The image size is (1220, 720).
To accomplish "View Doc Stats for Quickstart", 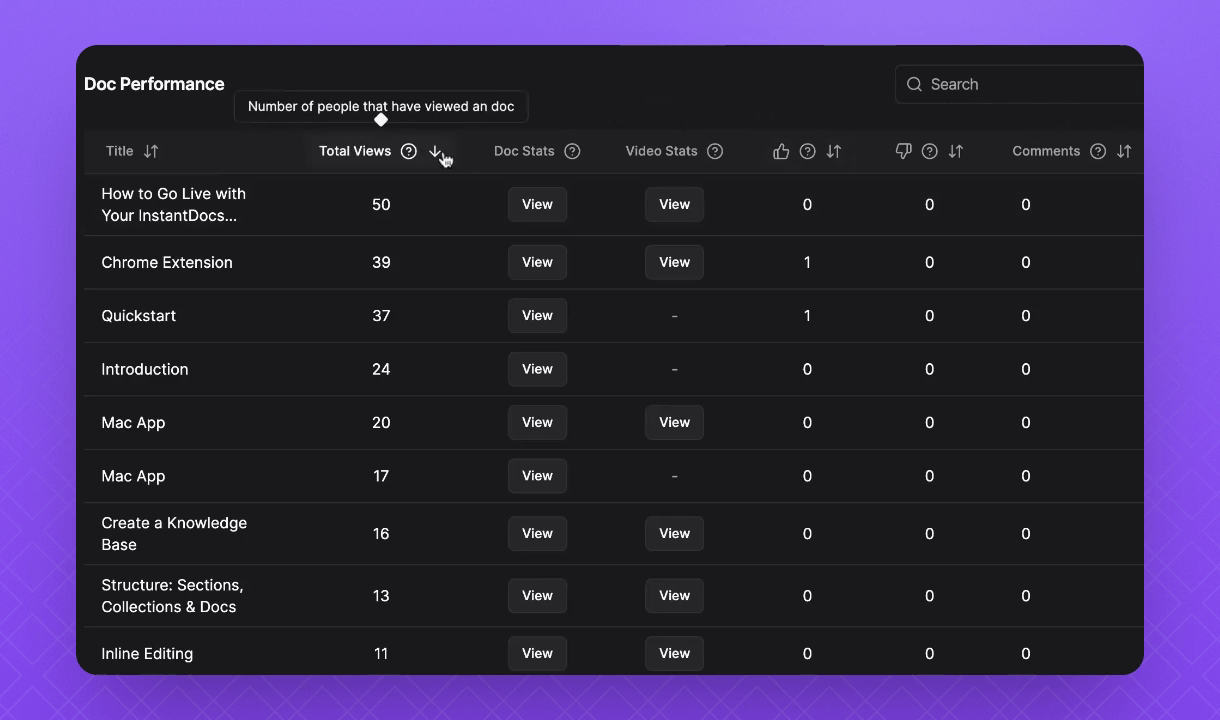I will coord(537,315).
